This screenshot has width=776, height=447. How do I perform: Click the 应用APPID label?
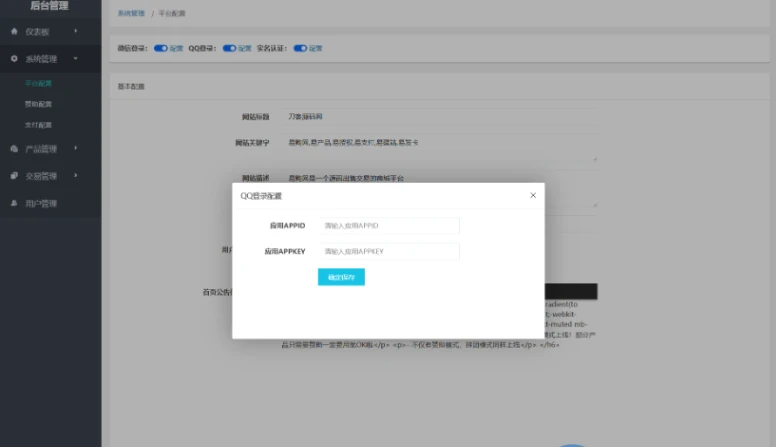[x=287, y=226]
